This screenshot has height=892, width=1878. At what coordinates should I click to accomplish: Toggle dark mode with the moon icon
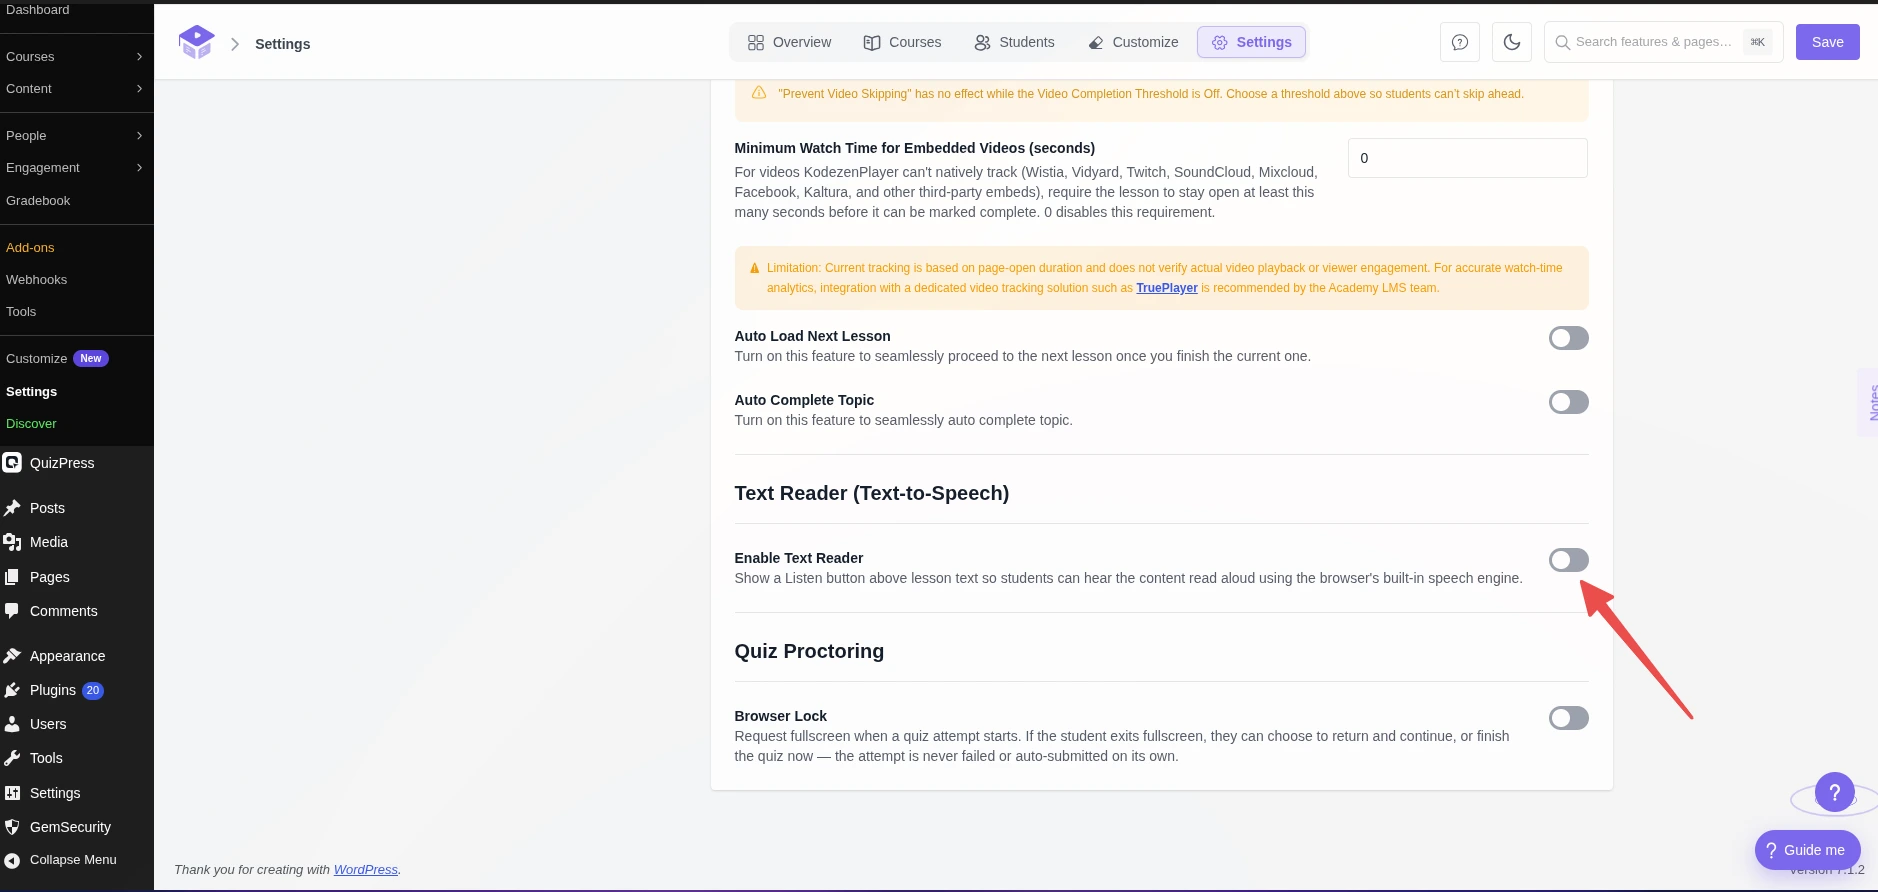(1512, 42)
